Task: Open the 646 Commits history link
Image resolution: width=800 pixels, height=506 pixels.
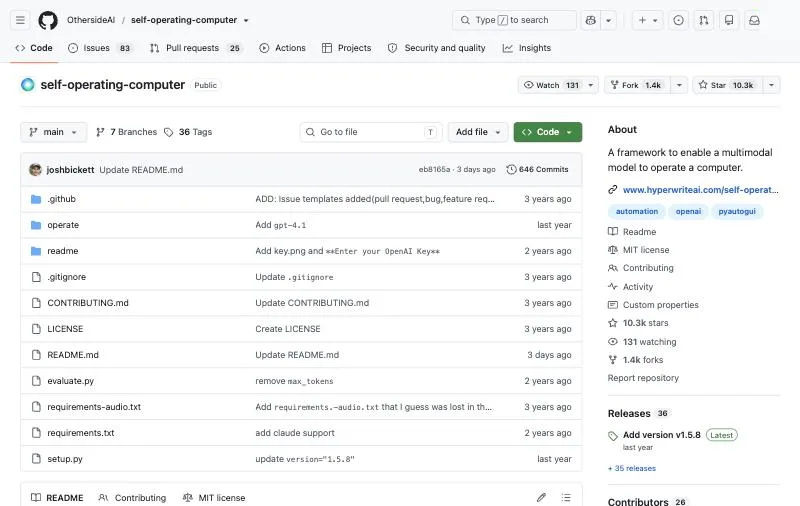Action: tap(537, 169)
